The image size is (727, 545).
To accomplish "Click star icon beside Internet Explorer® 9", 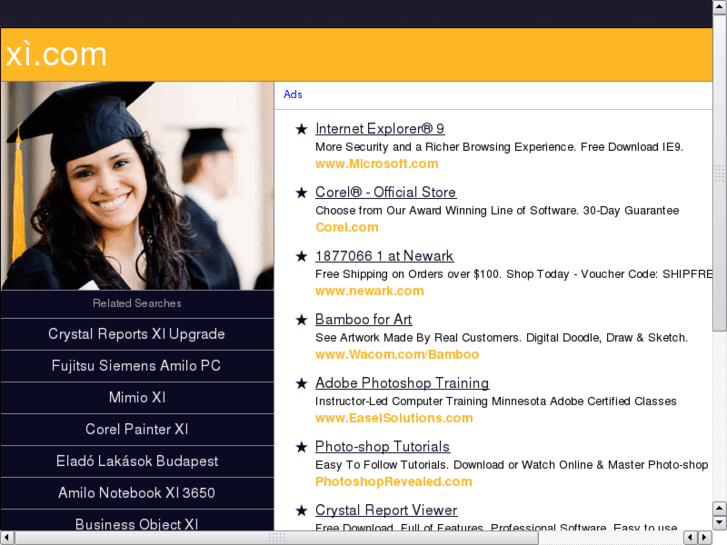I will (301, 129).
